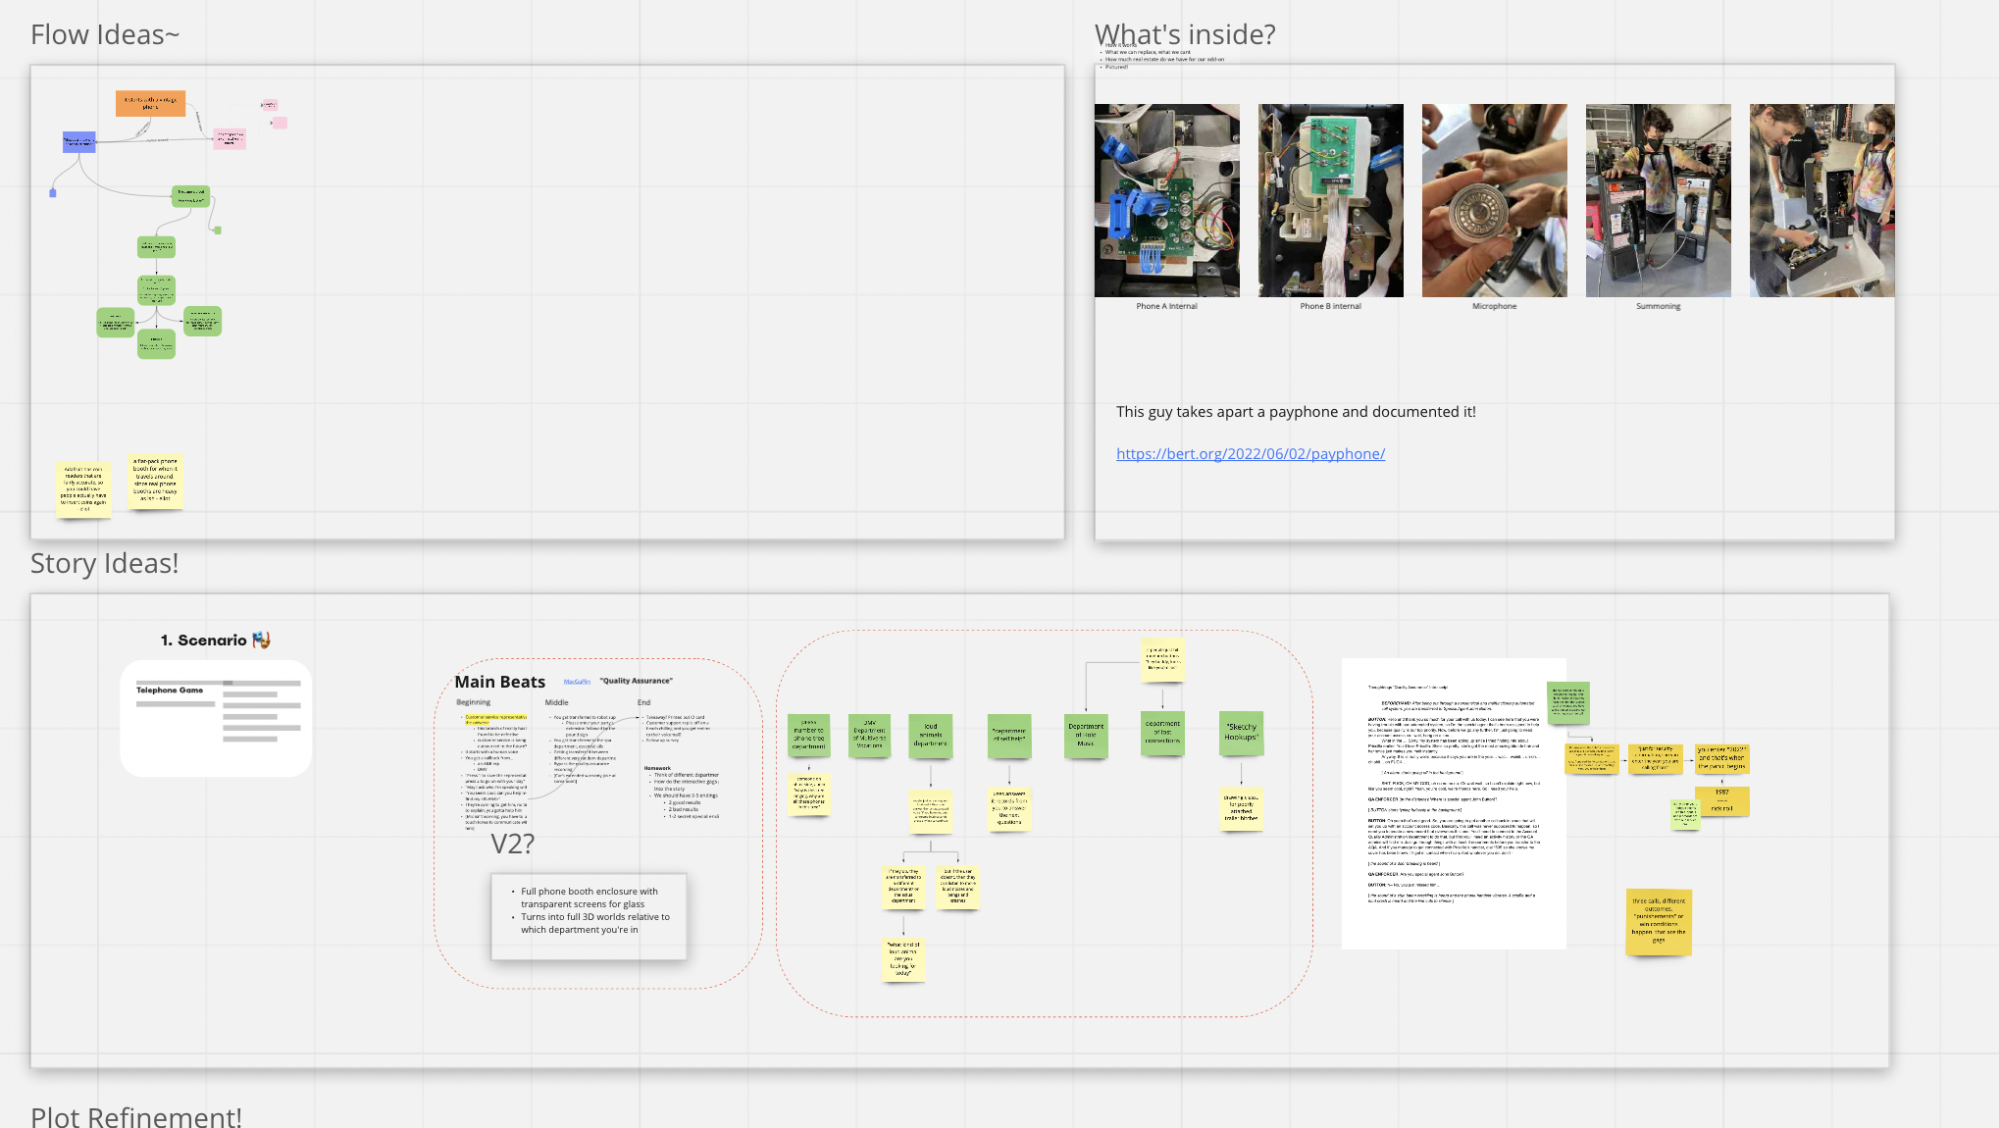
Task: Select the Summoning payphone photo
Action: point(1657,200)
